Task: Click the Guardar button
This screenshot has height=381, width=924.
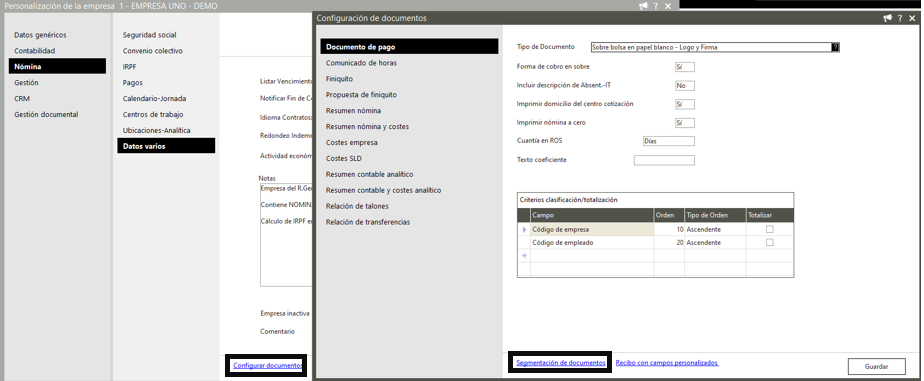Action: click(876, 366)
